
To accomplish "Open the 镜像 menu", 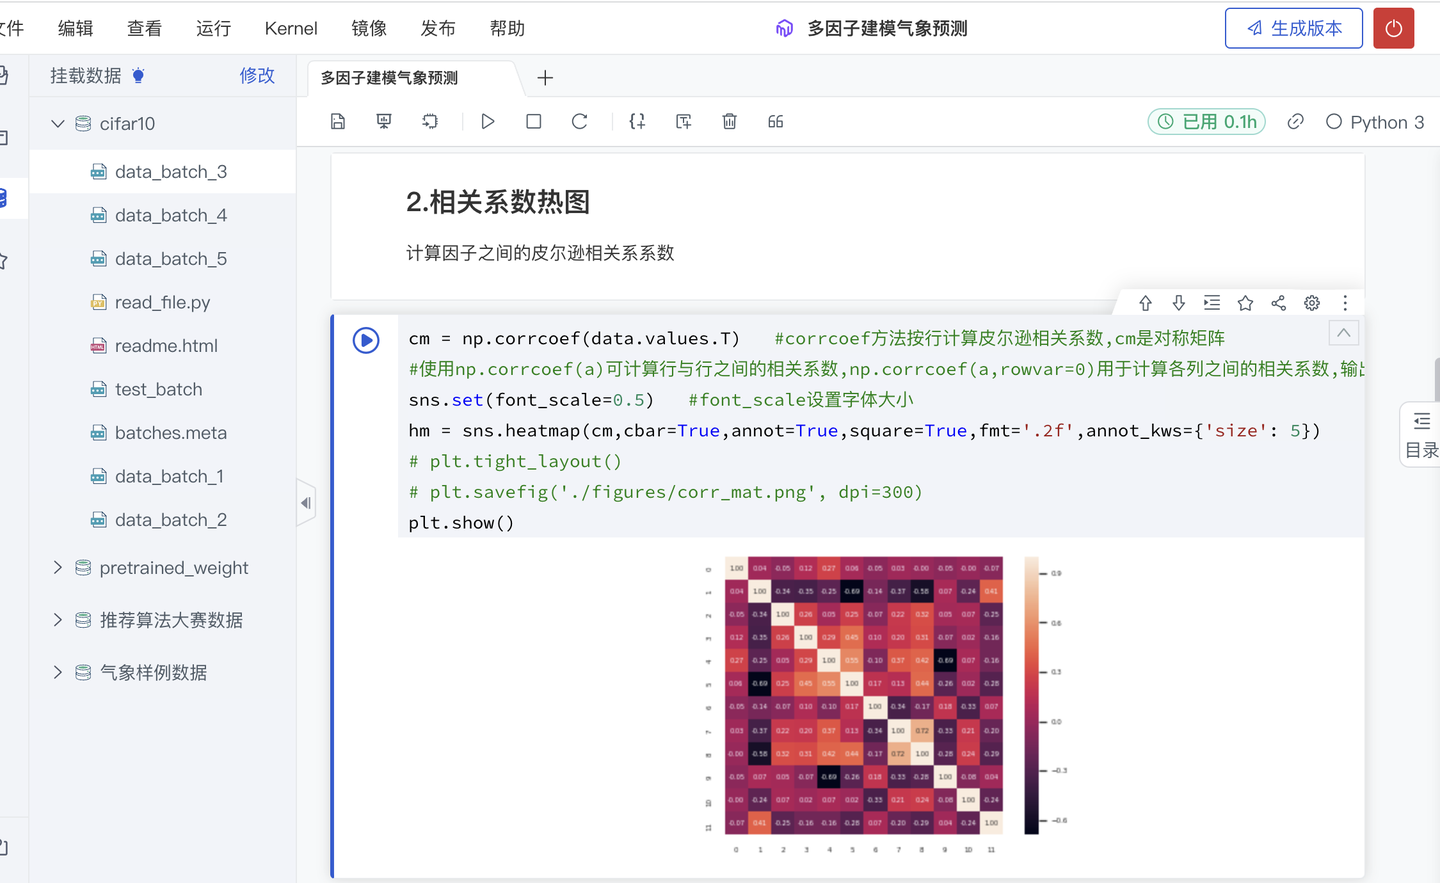I will click(369, 28).
